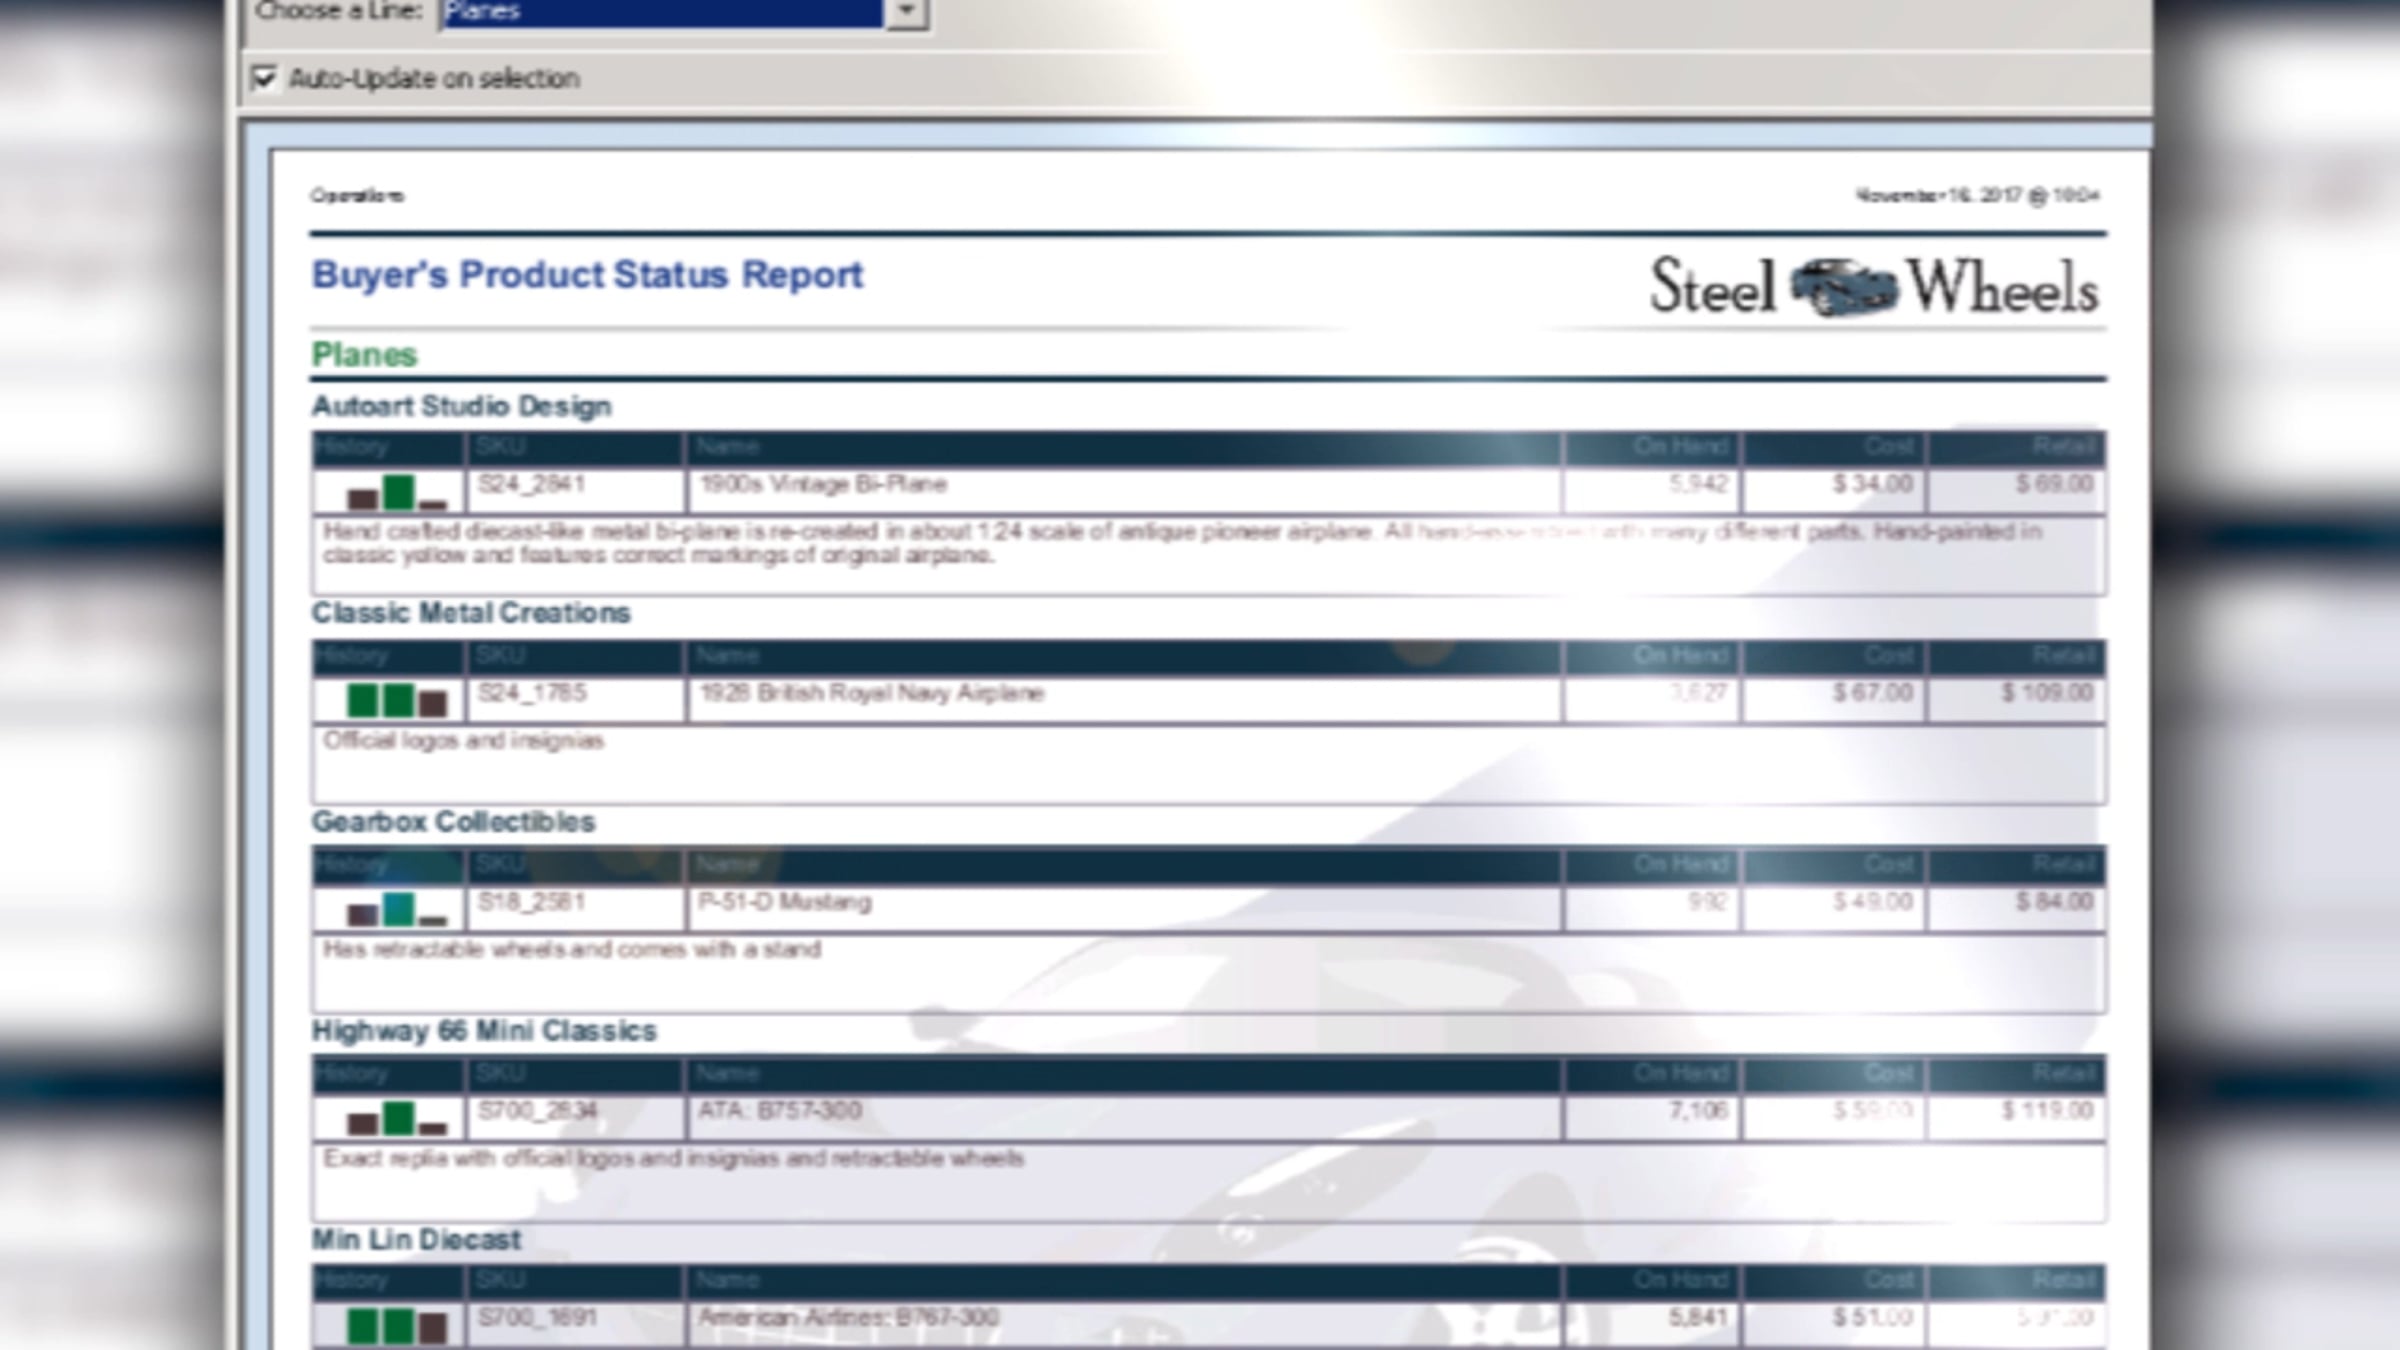Click the cost value $49.00
This screenshot has width=2400, height=1350.
click(1872, 903)
